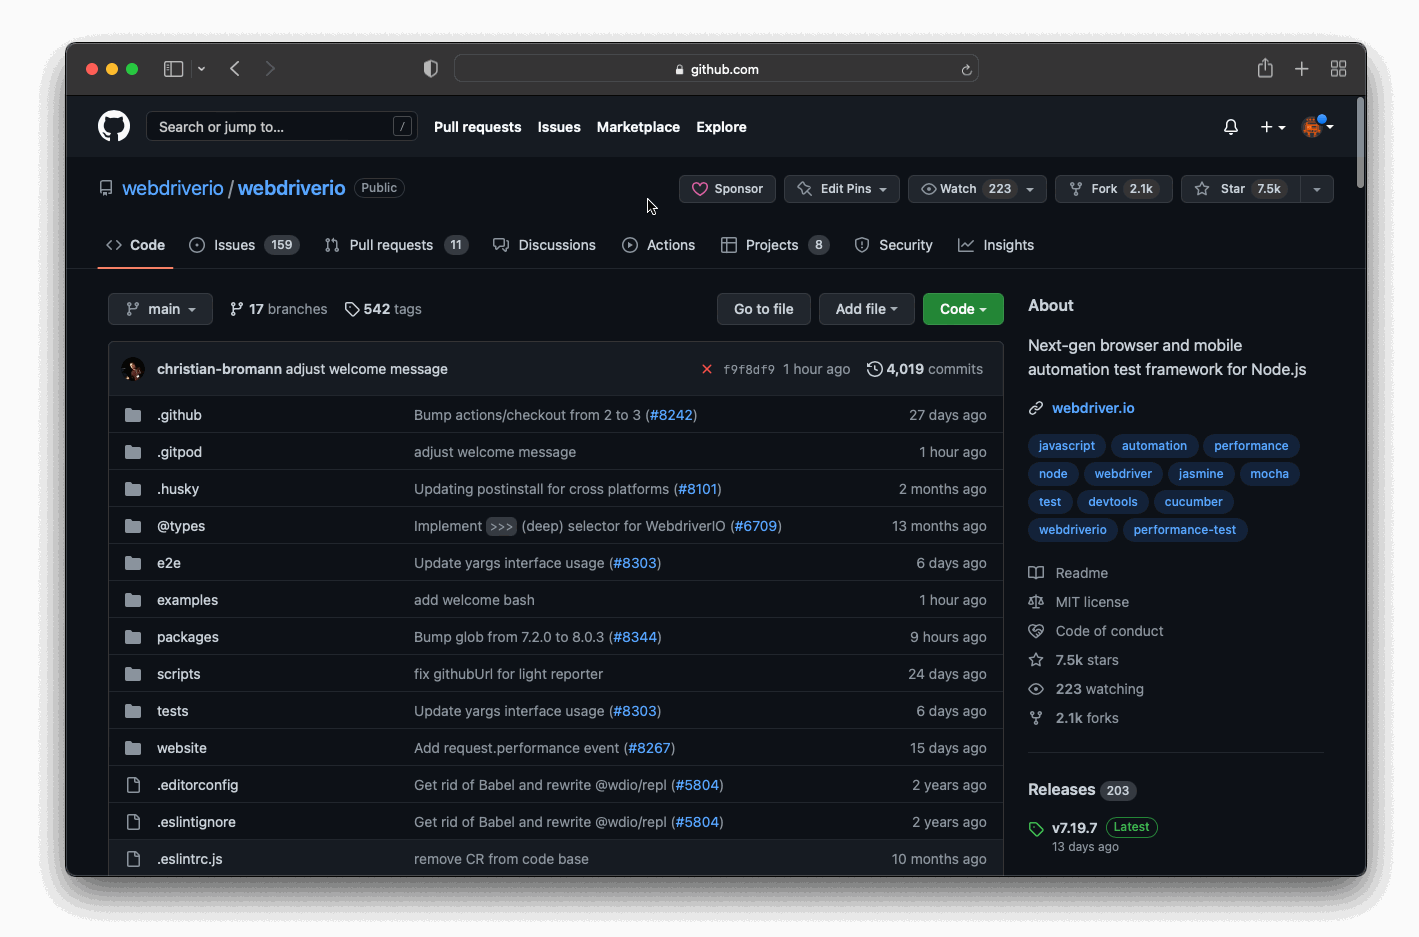Viewport: 1419px width, 937px height.
Task: View the 542 tags link
Action: [x=383, y=309]
